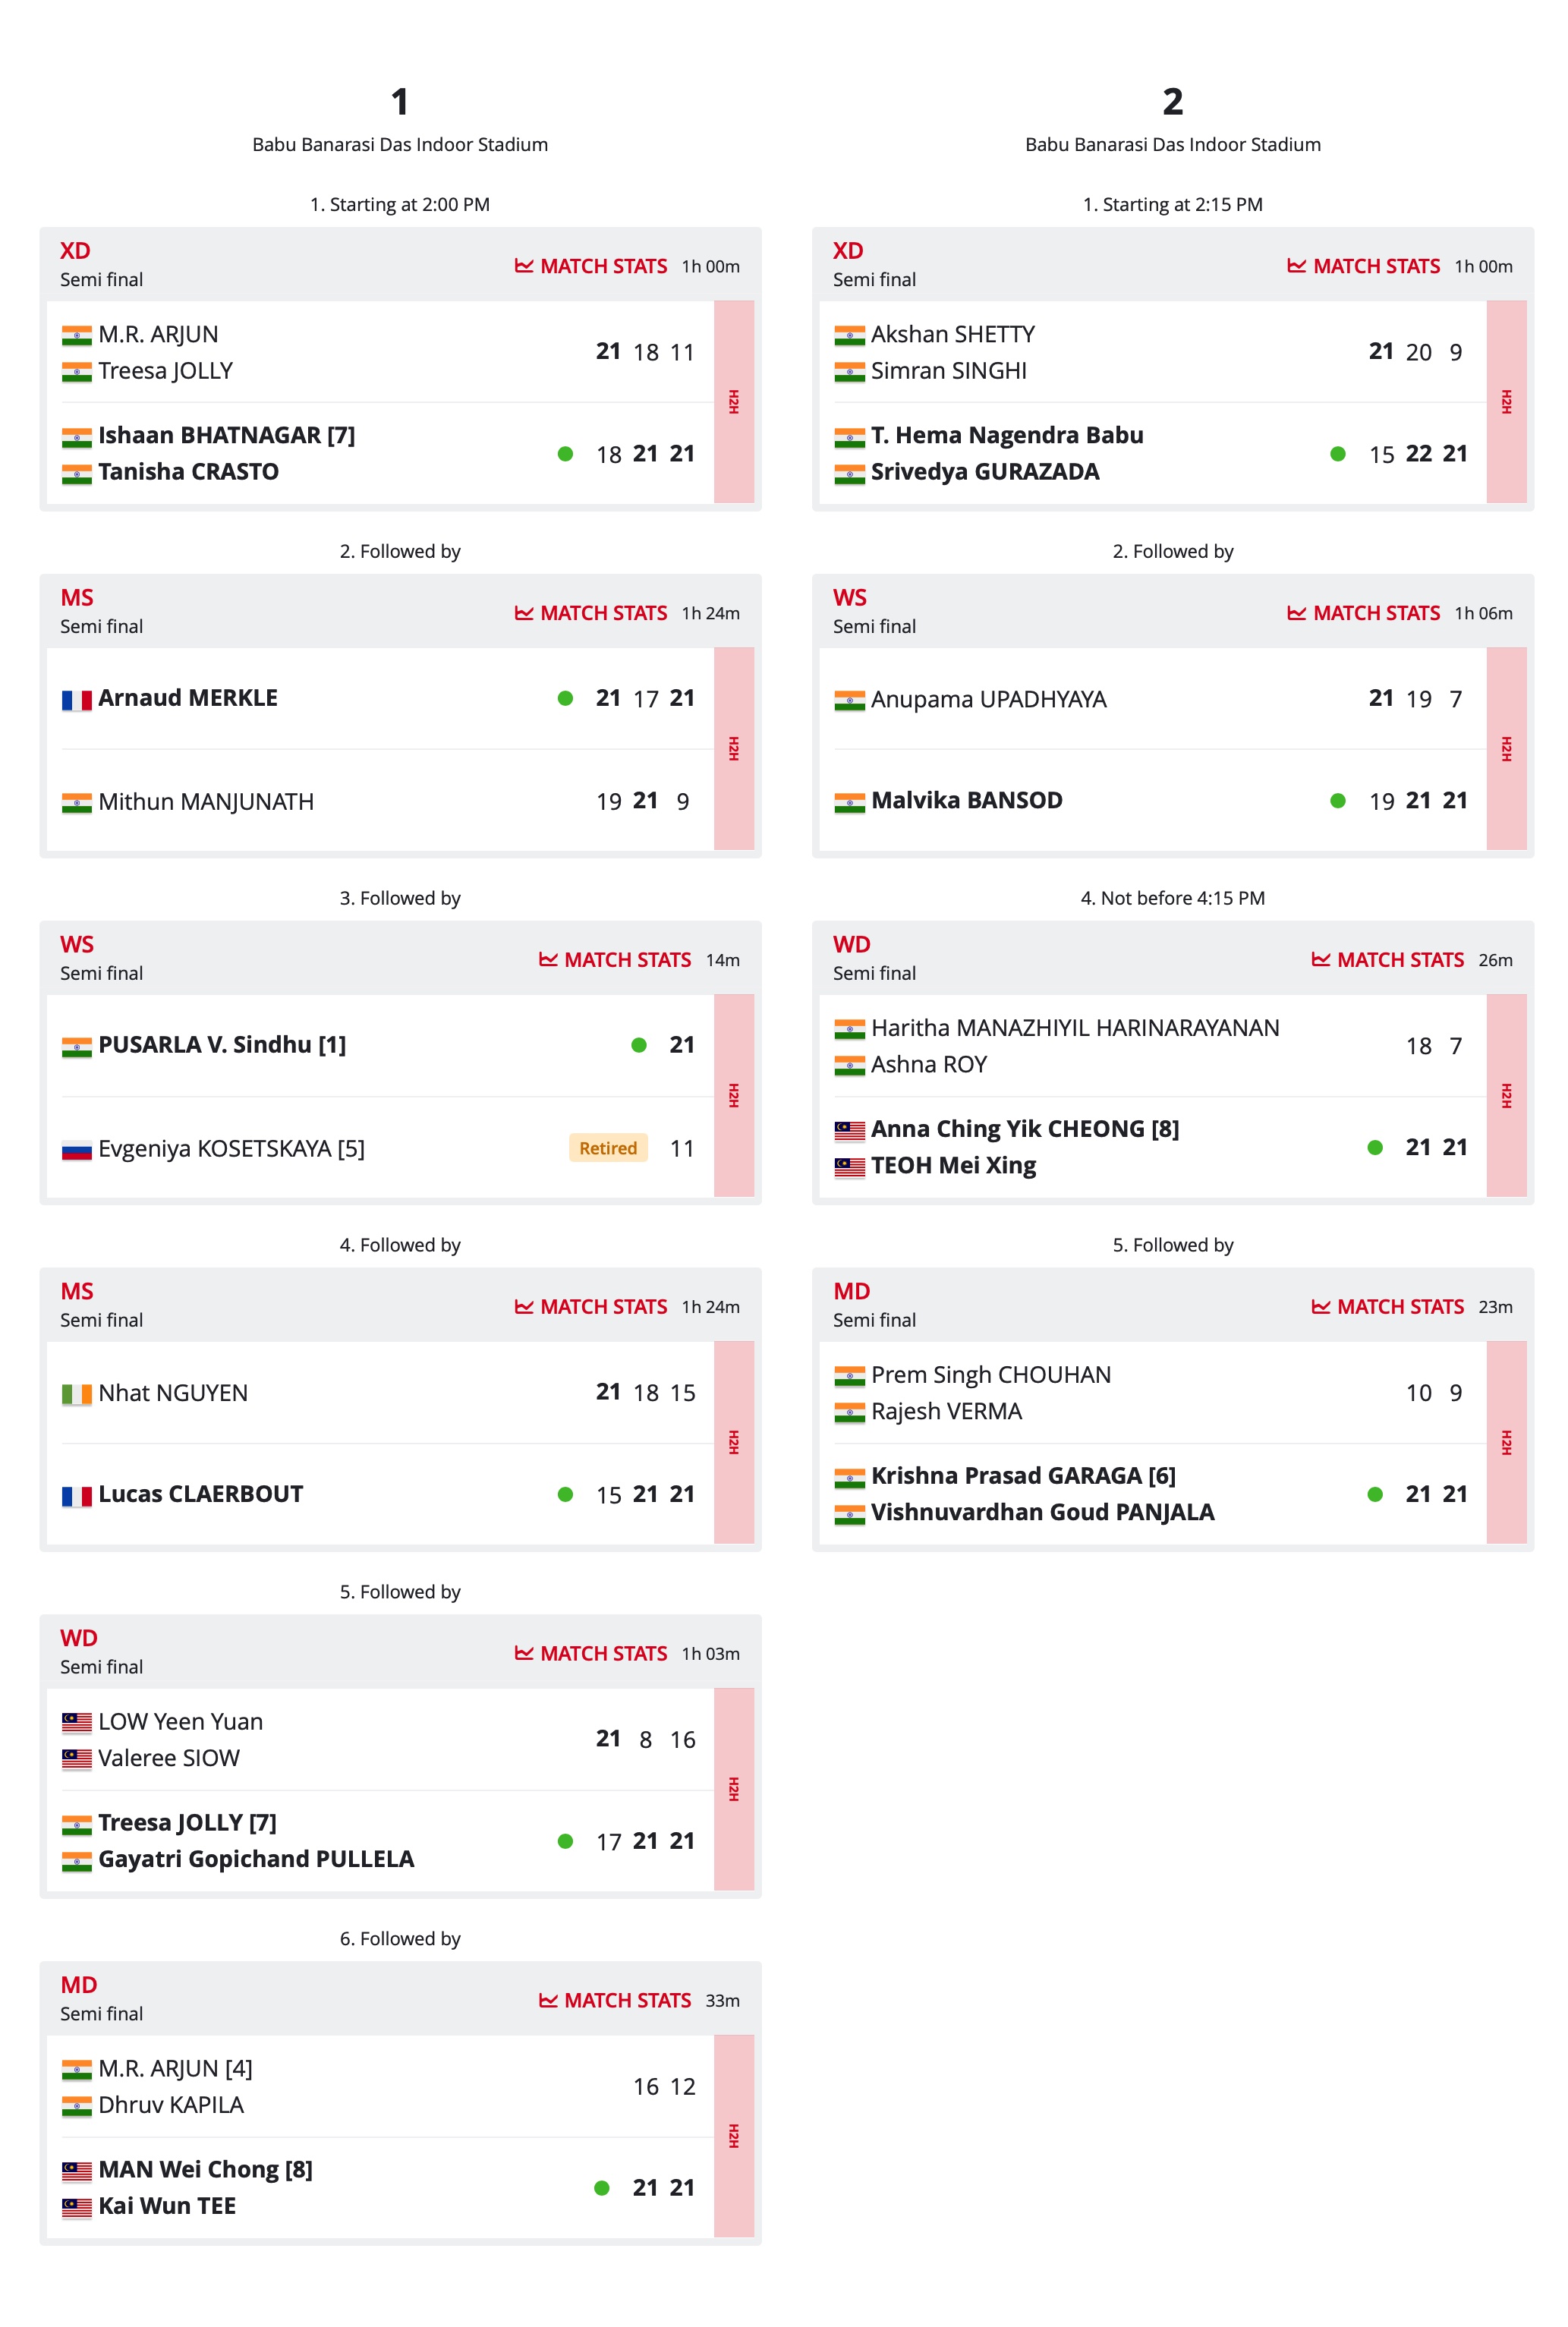Screen dimensions: 1568x2327
Task: Show Match Stats for Malvika Bansod's match
Action: click(1364, 613)
